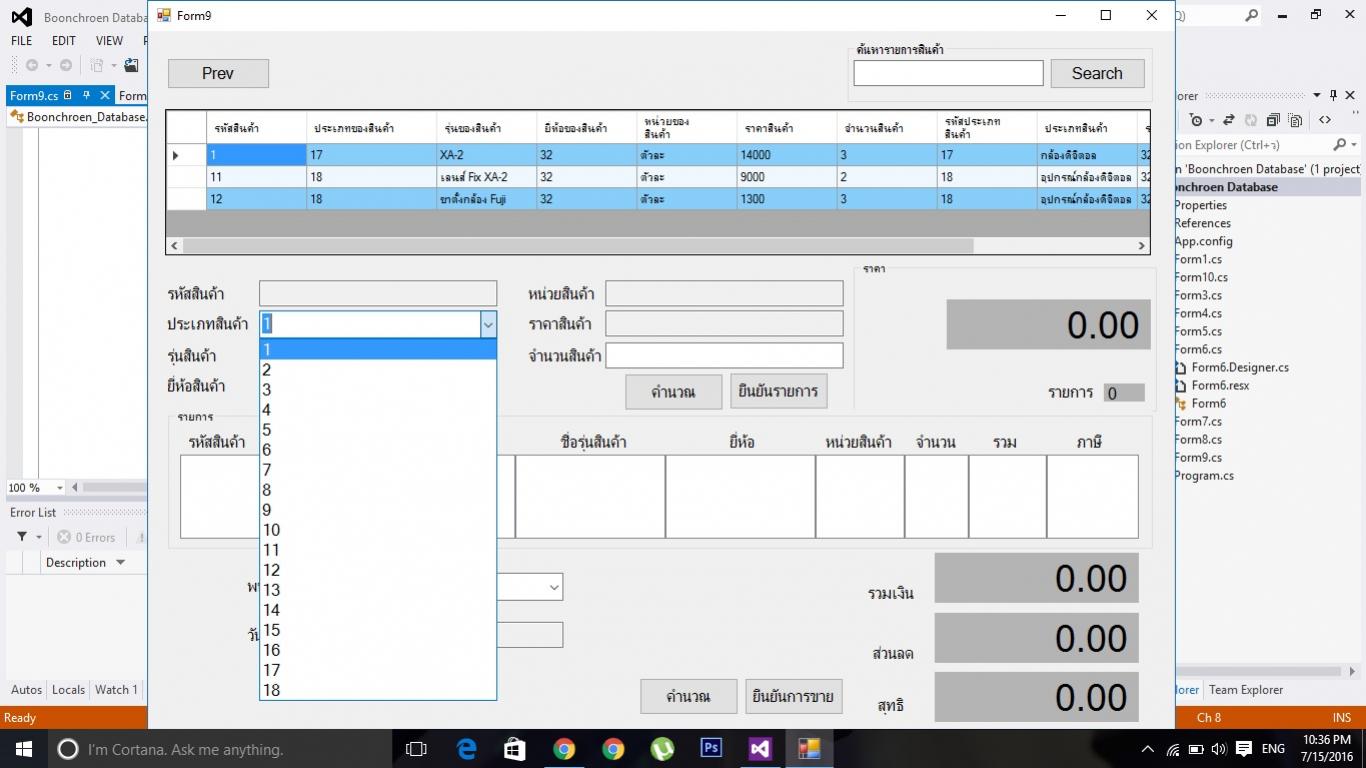Click the Visual Studio logo icon
The height and width of the screenshot is (768, 1366).
click(x=21, y=17)
